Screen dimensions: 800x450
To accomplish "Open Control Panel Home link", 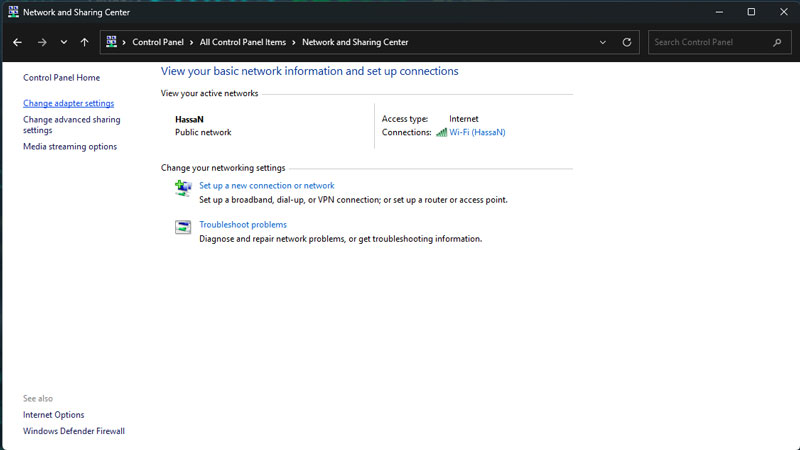I will pos(61,78).
